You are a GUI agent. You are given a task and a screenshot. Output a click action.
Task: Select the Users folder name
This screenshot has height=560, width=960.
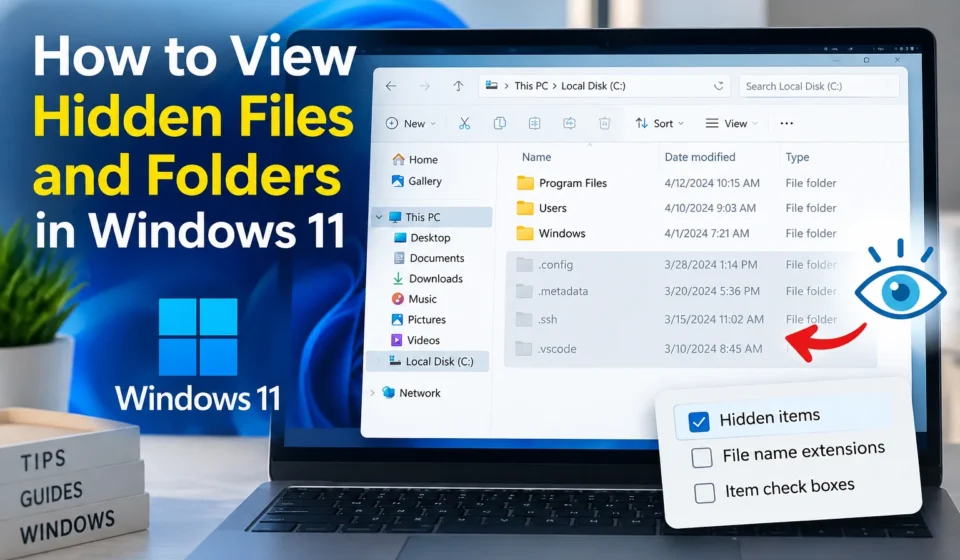point(552,208)
